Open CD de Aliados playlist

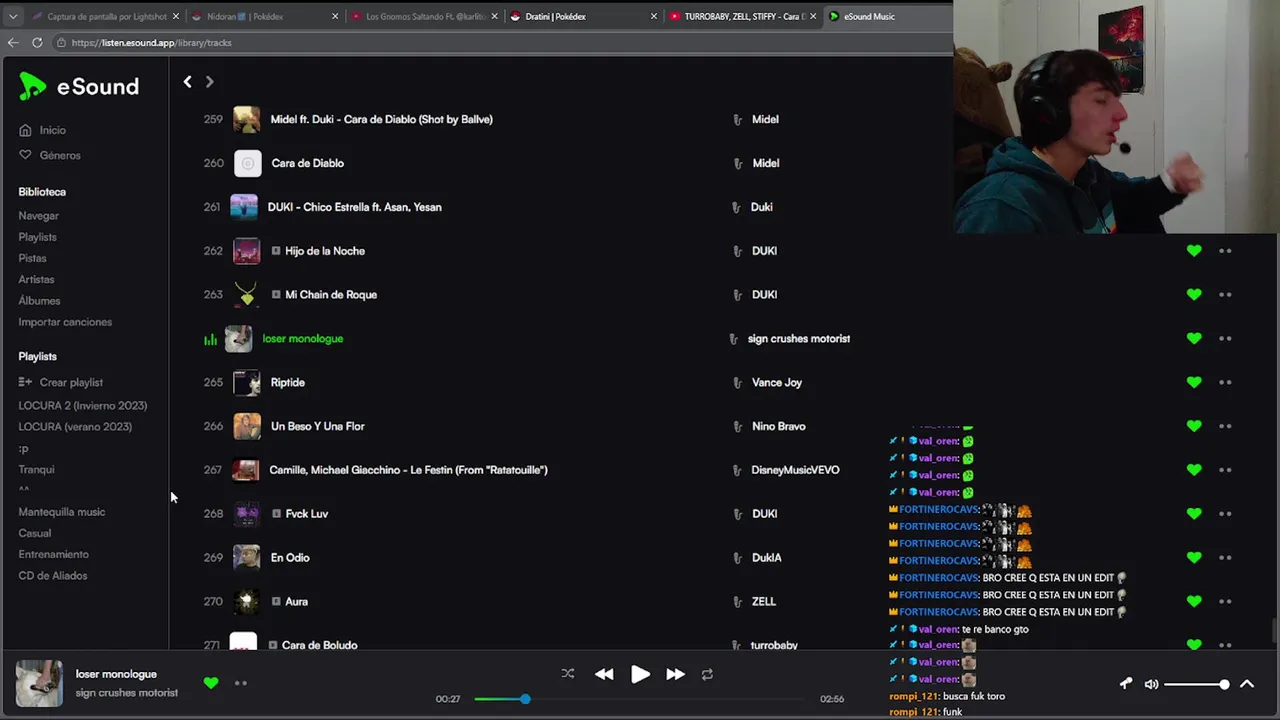tap(52, 576)
